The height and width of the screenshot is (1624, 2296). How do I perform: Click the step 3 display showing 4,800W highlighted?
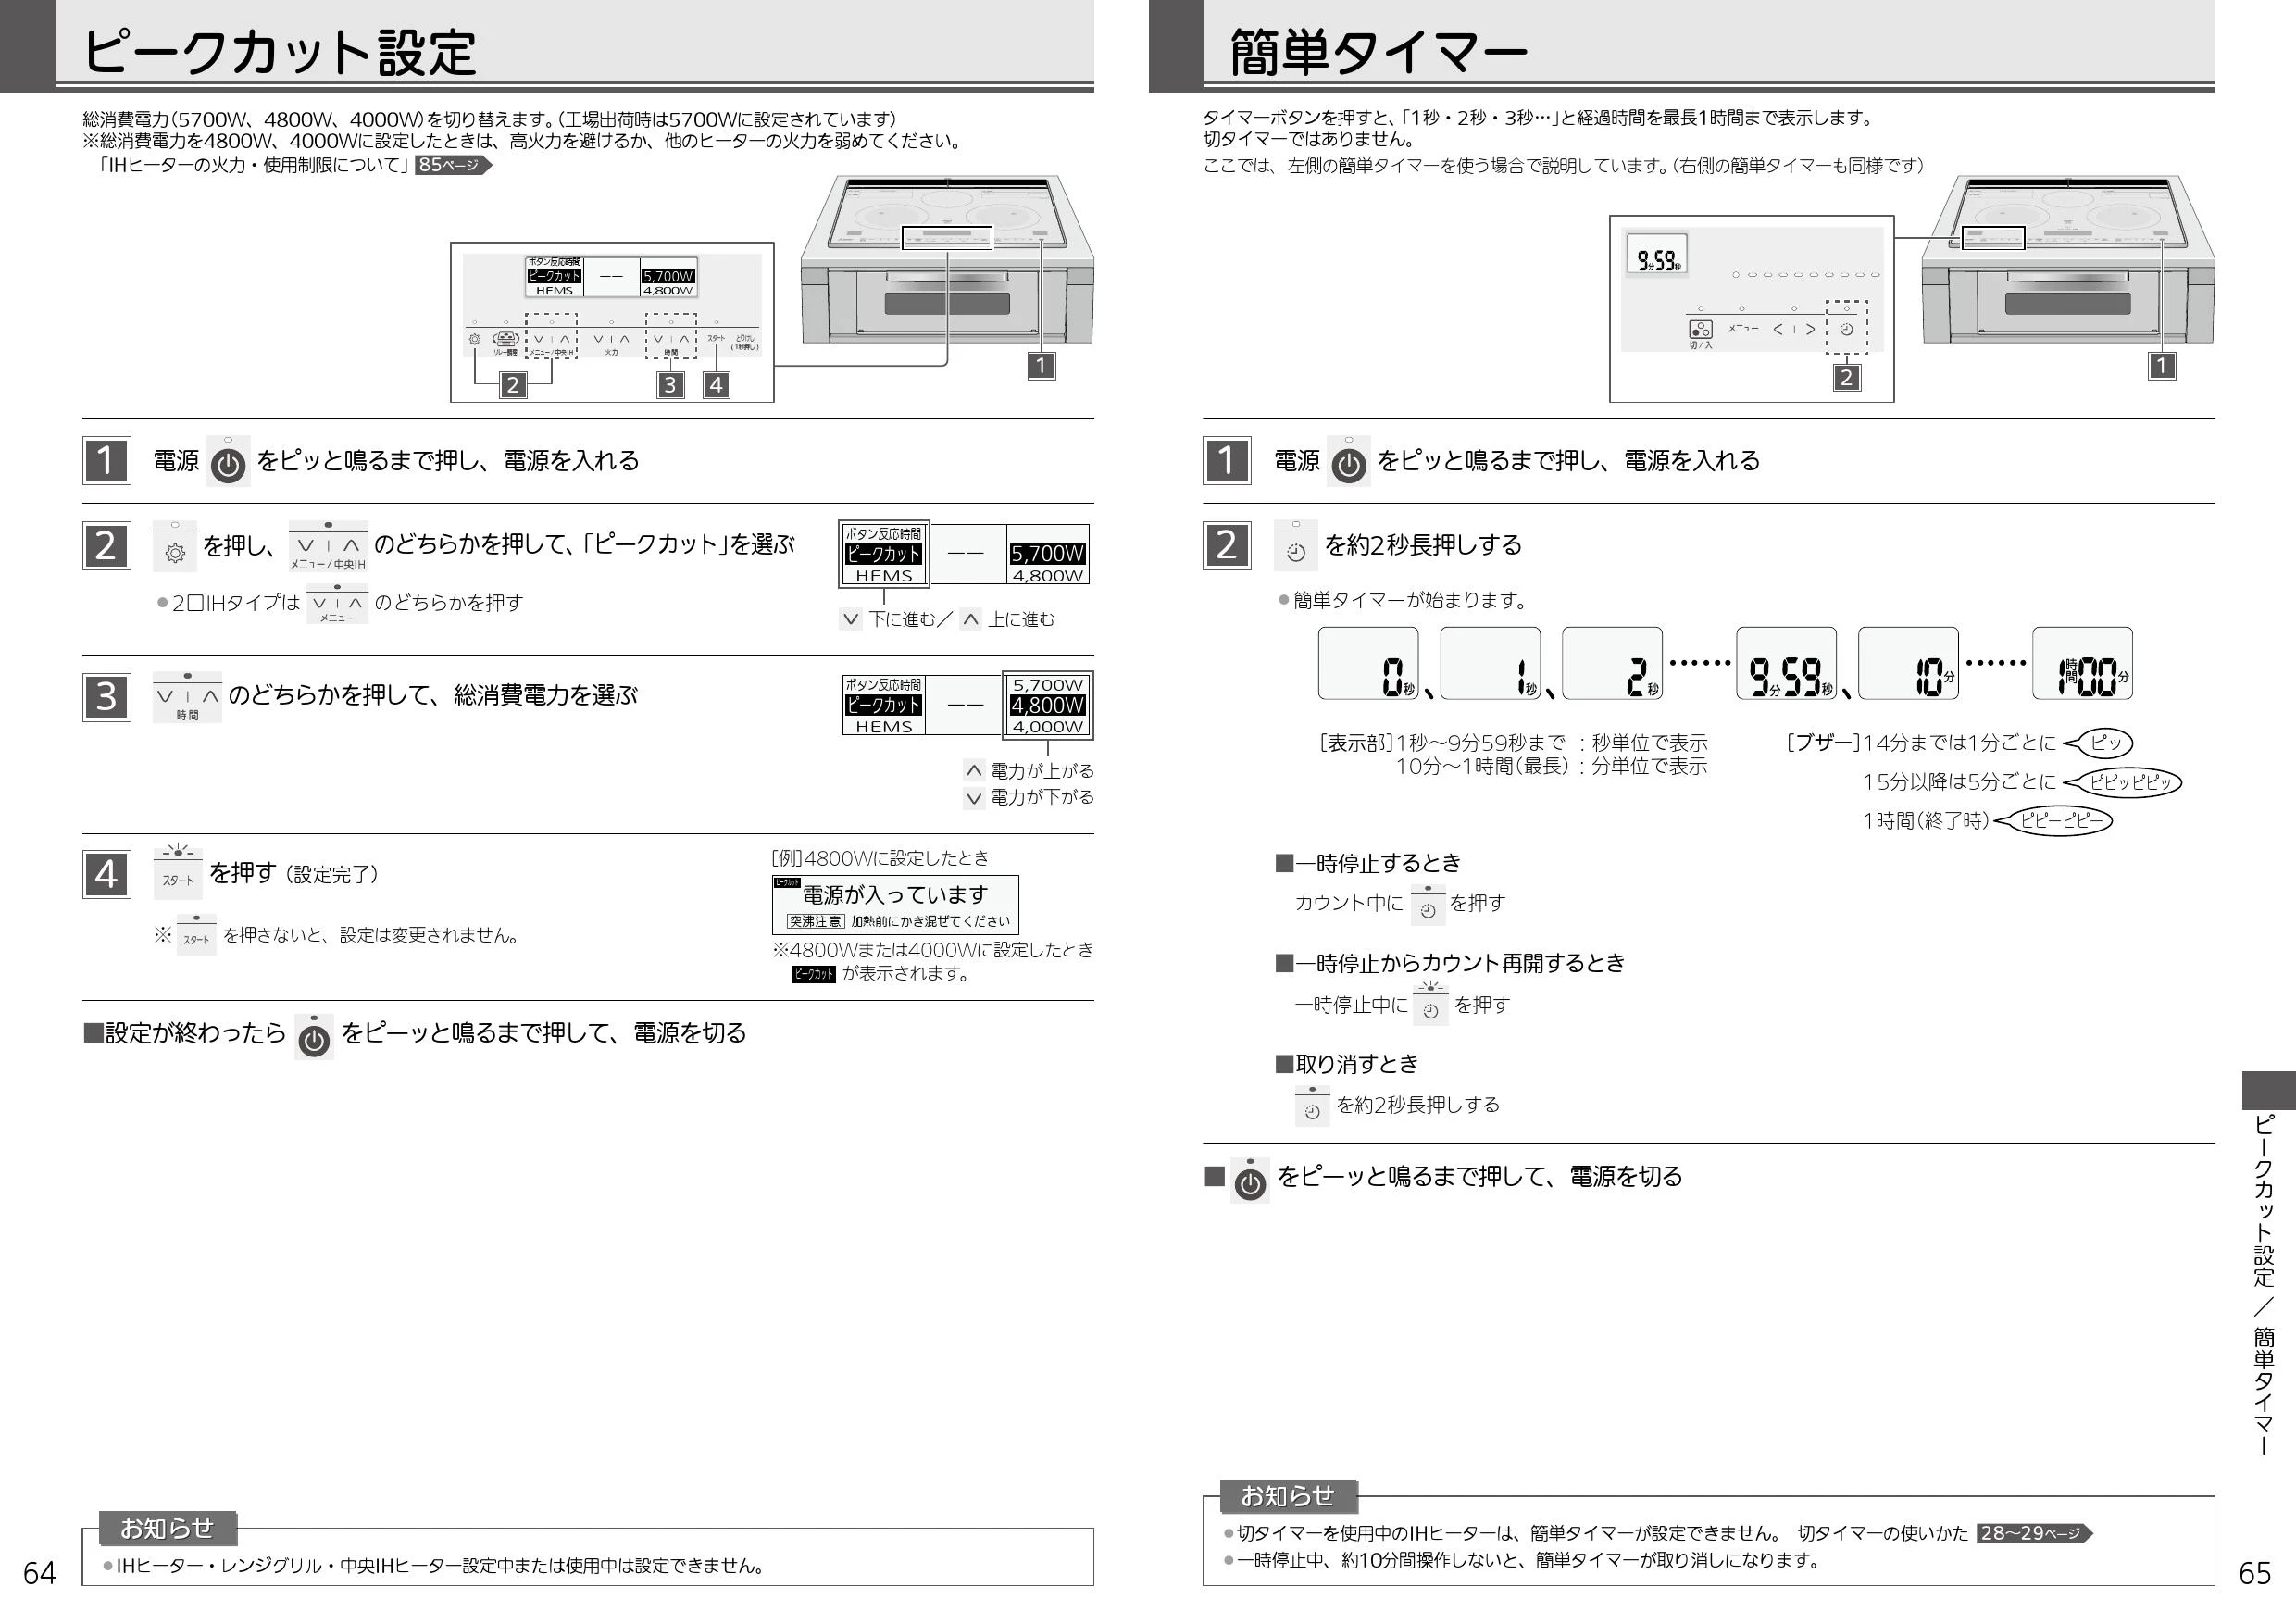tap(967, 705)
